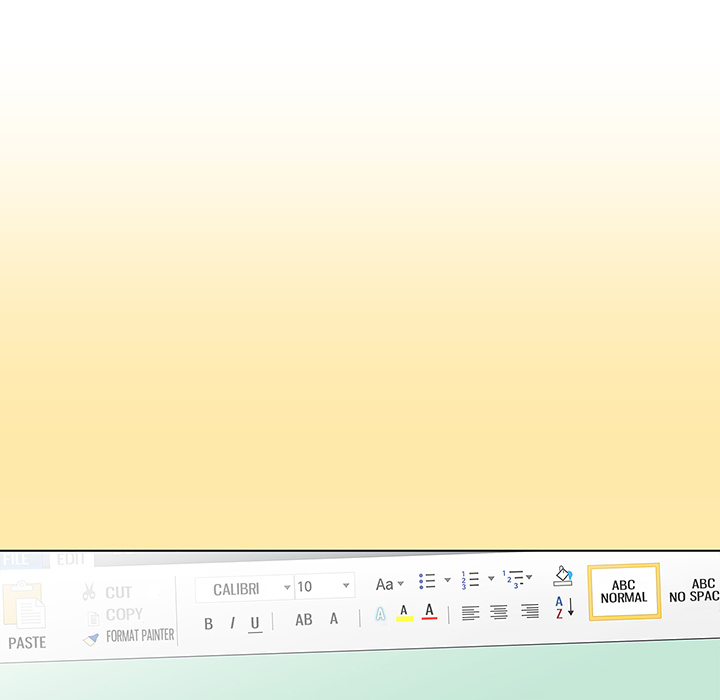Apply text effects with the glowing A

(380, 614)
